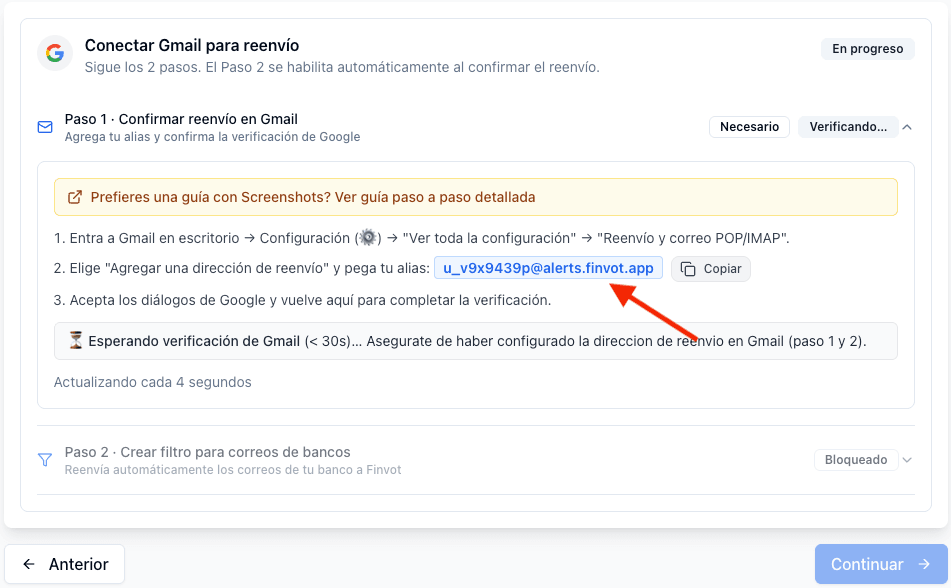Click the hourglass icon in waiting message
Image resolution: width=951 pixels, height=588 pixels.
[x=75, y=341]
